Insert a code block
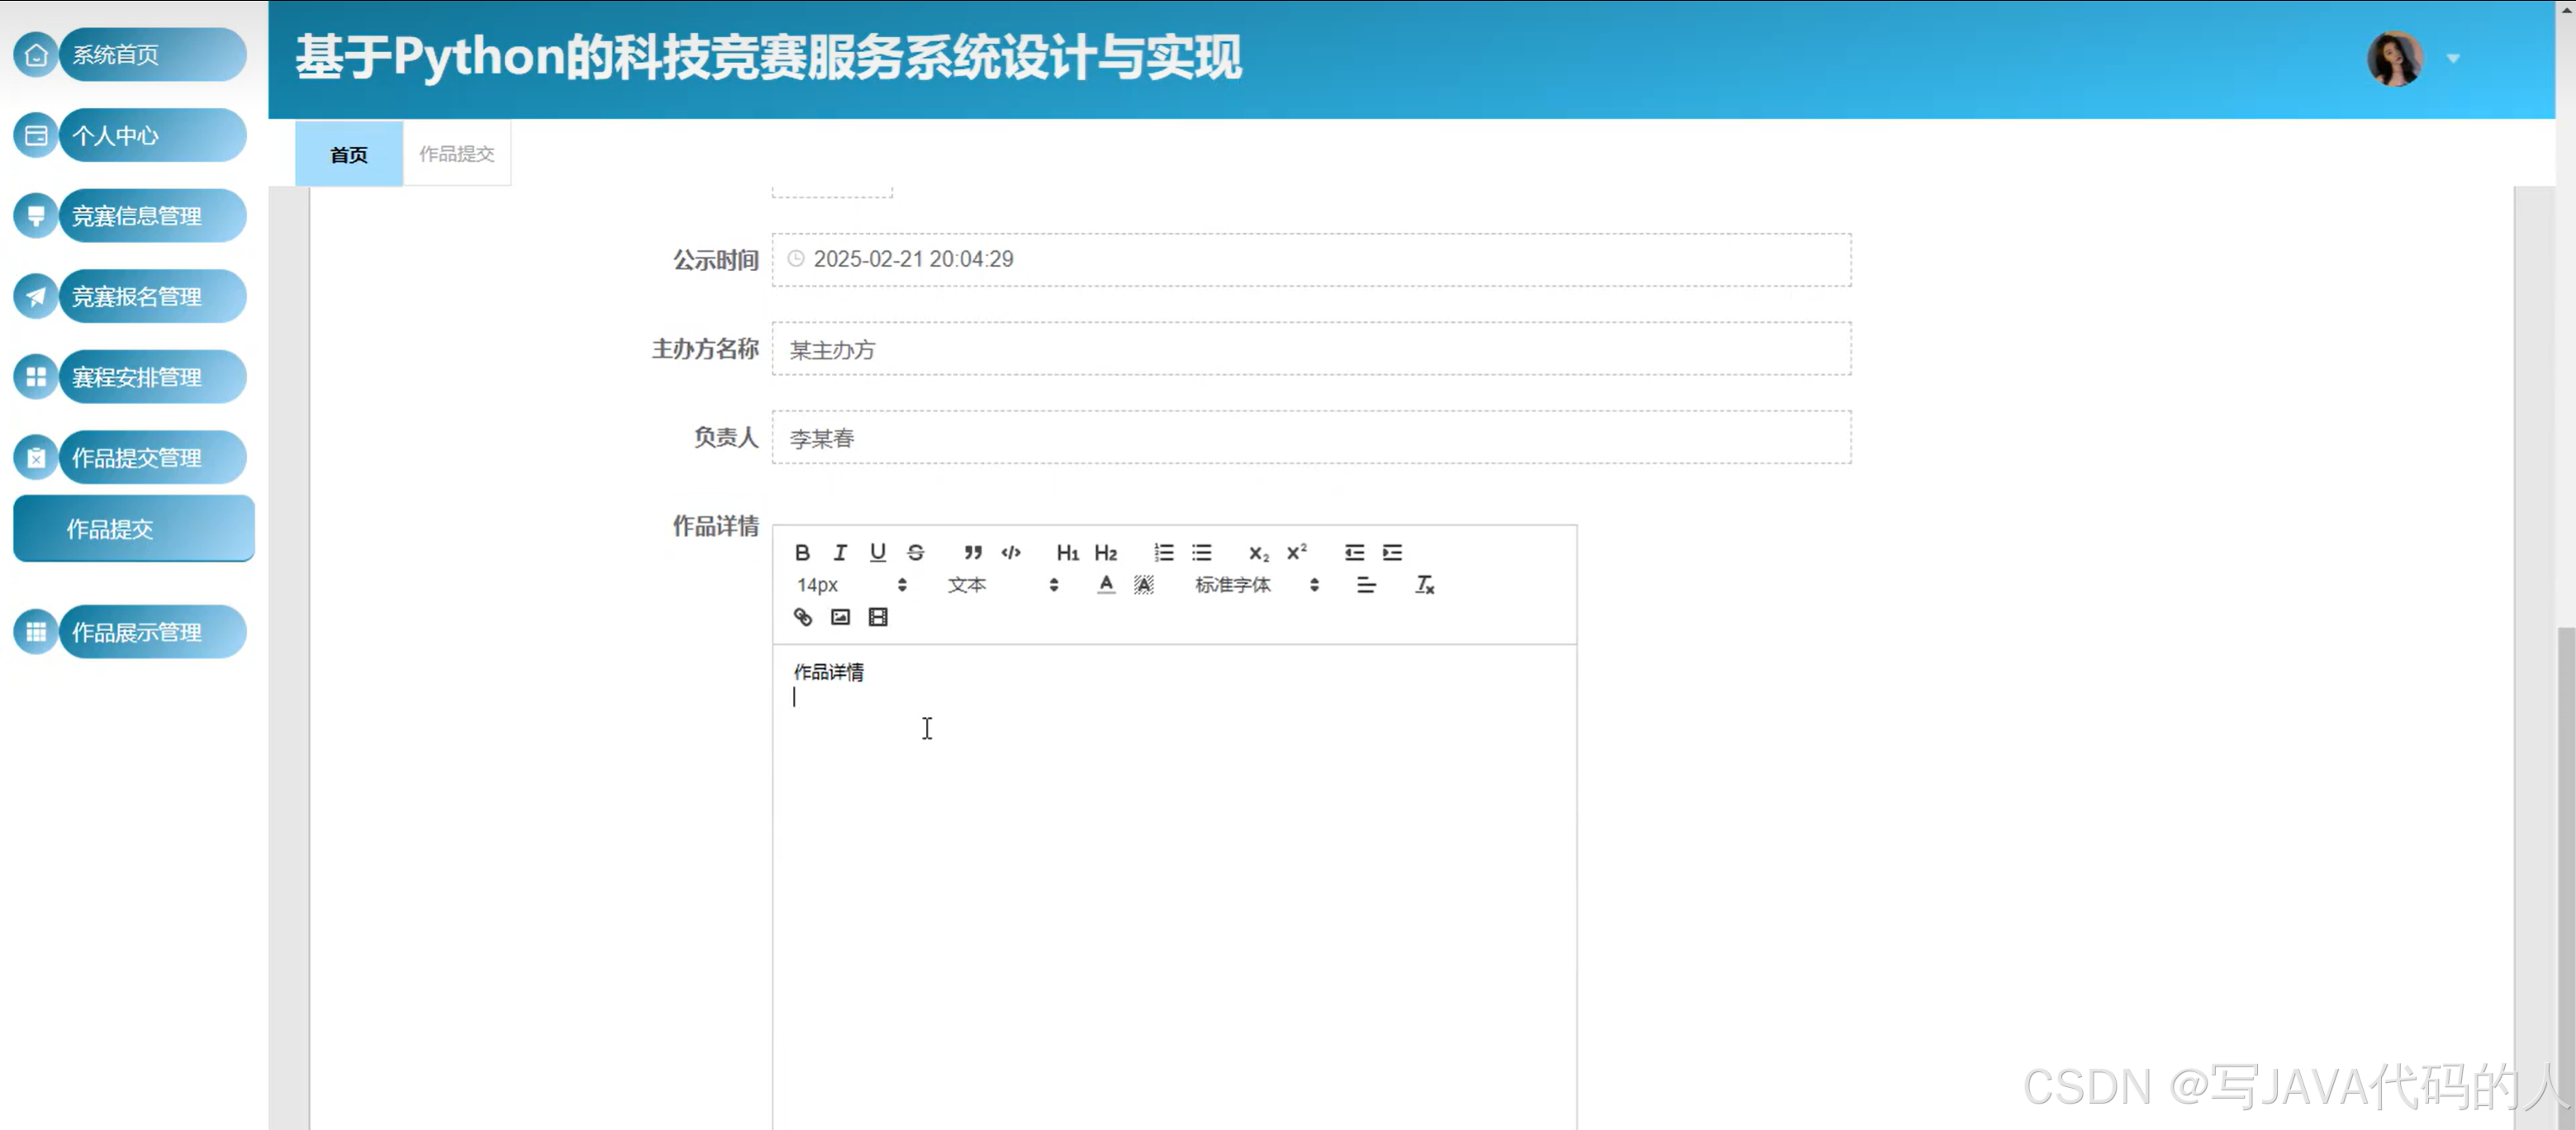This screenshot has height=1130, width=2576. click(1011, 552)
